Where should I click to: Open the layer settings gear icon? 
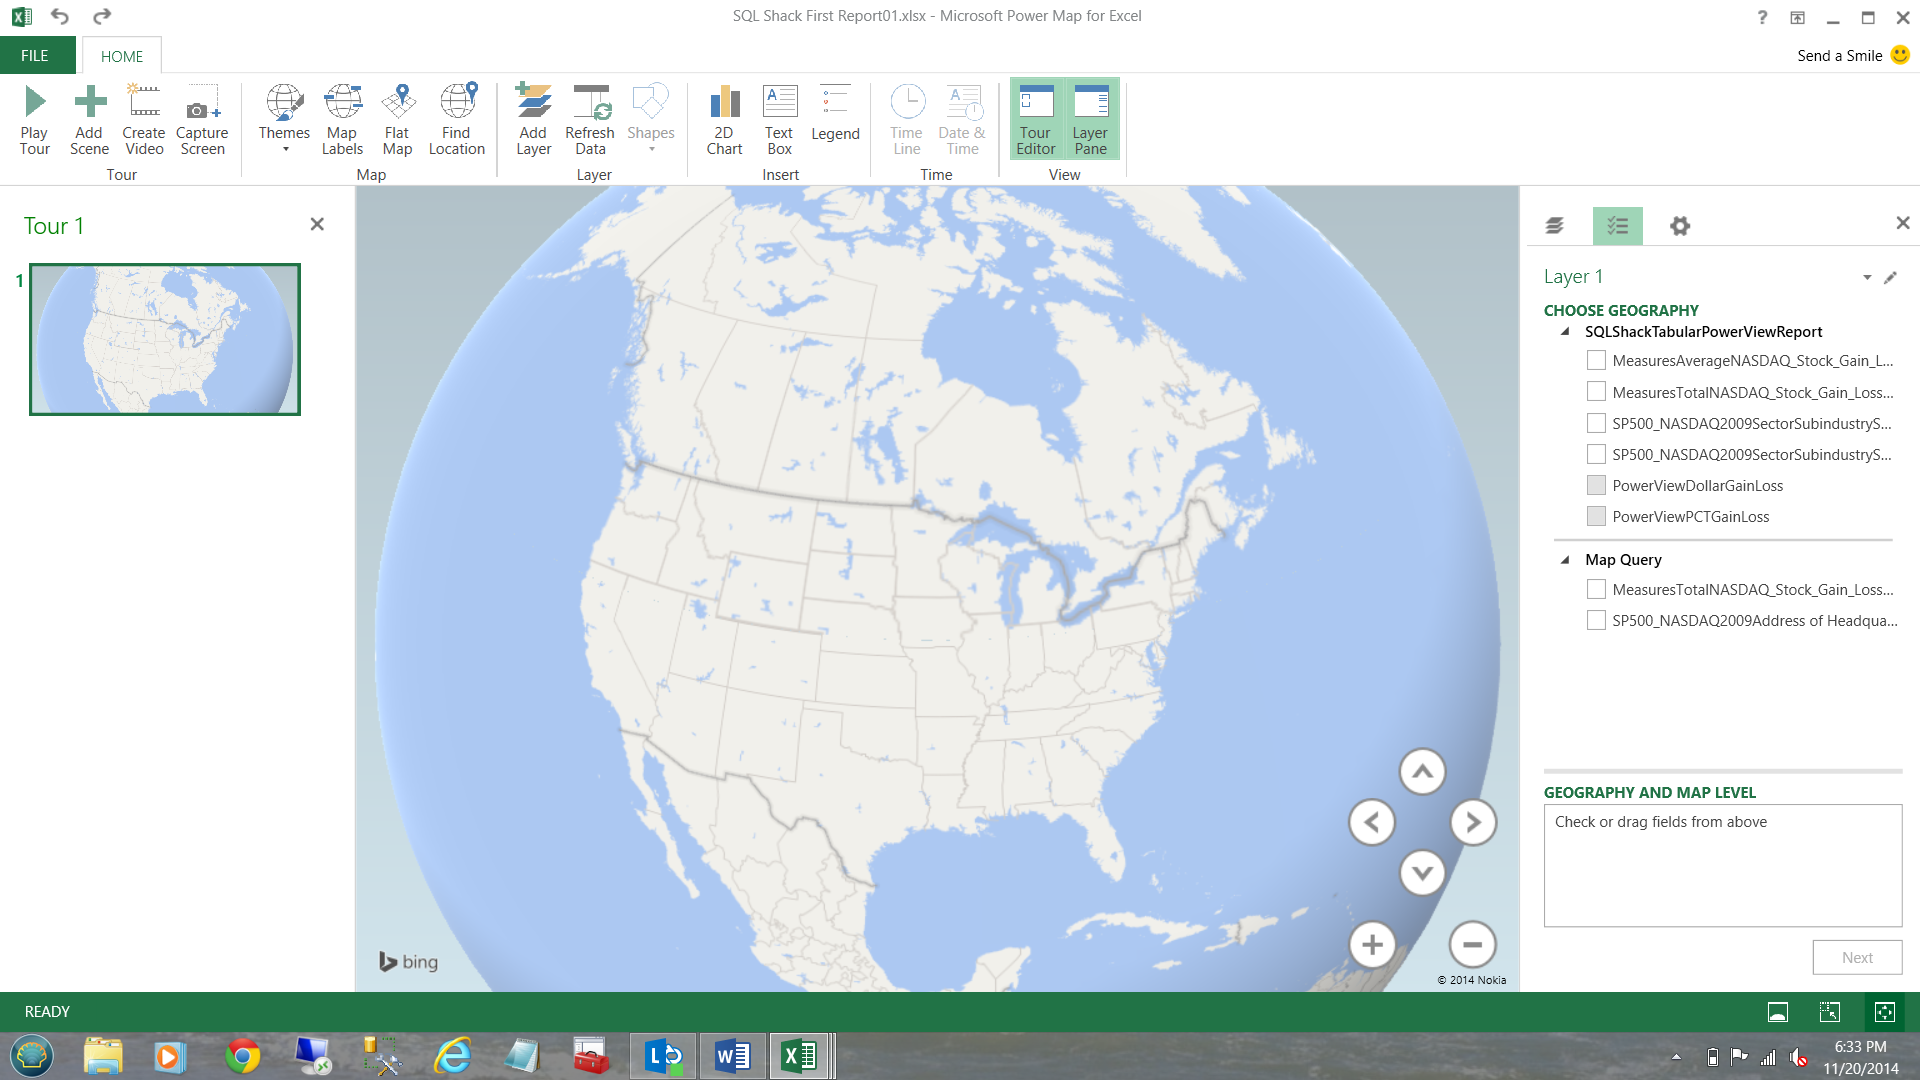point(1680,226)
